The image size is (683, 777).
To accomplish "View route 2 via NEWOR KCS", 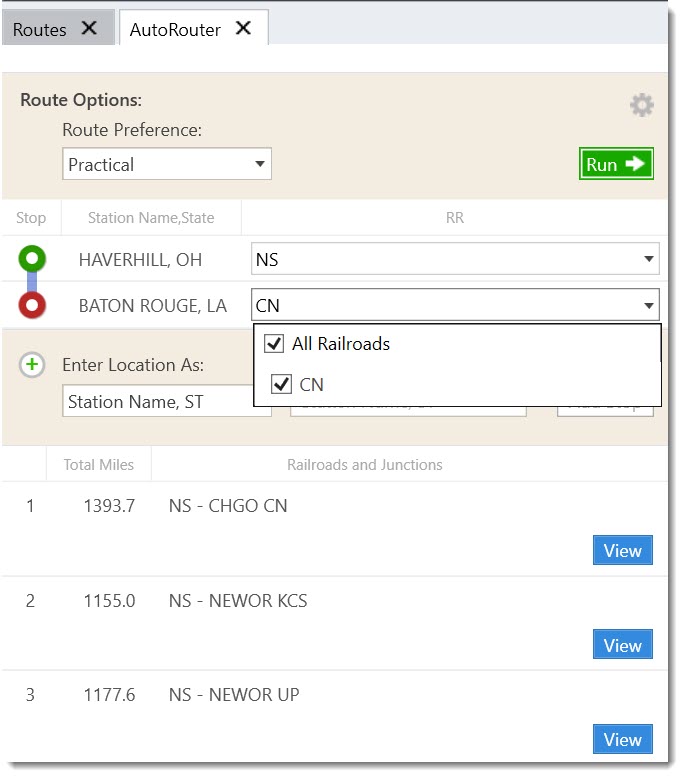I will (x=622, y=645).
